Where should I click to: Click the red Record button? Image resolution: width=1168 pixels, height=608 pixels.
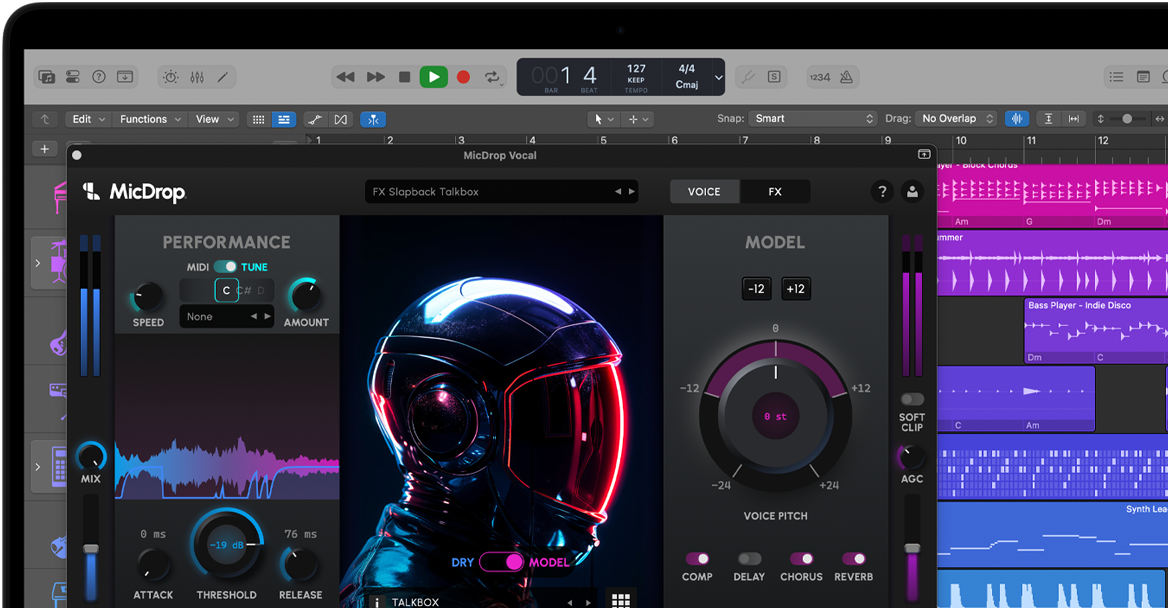[x=463, y=77]
